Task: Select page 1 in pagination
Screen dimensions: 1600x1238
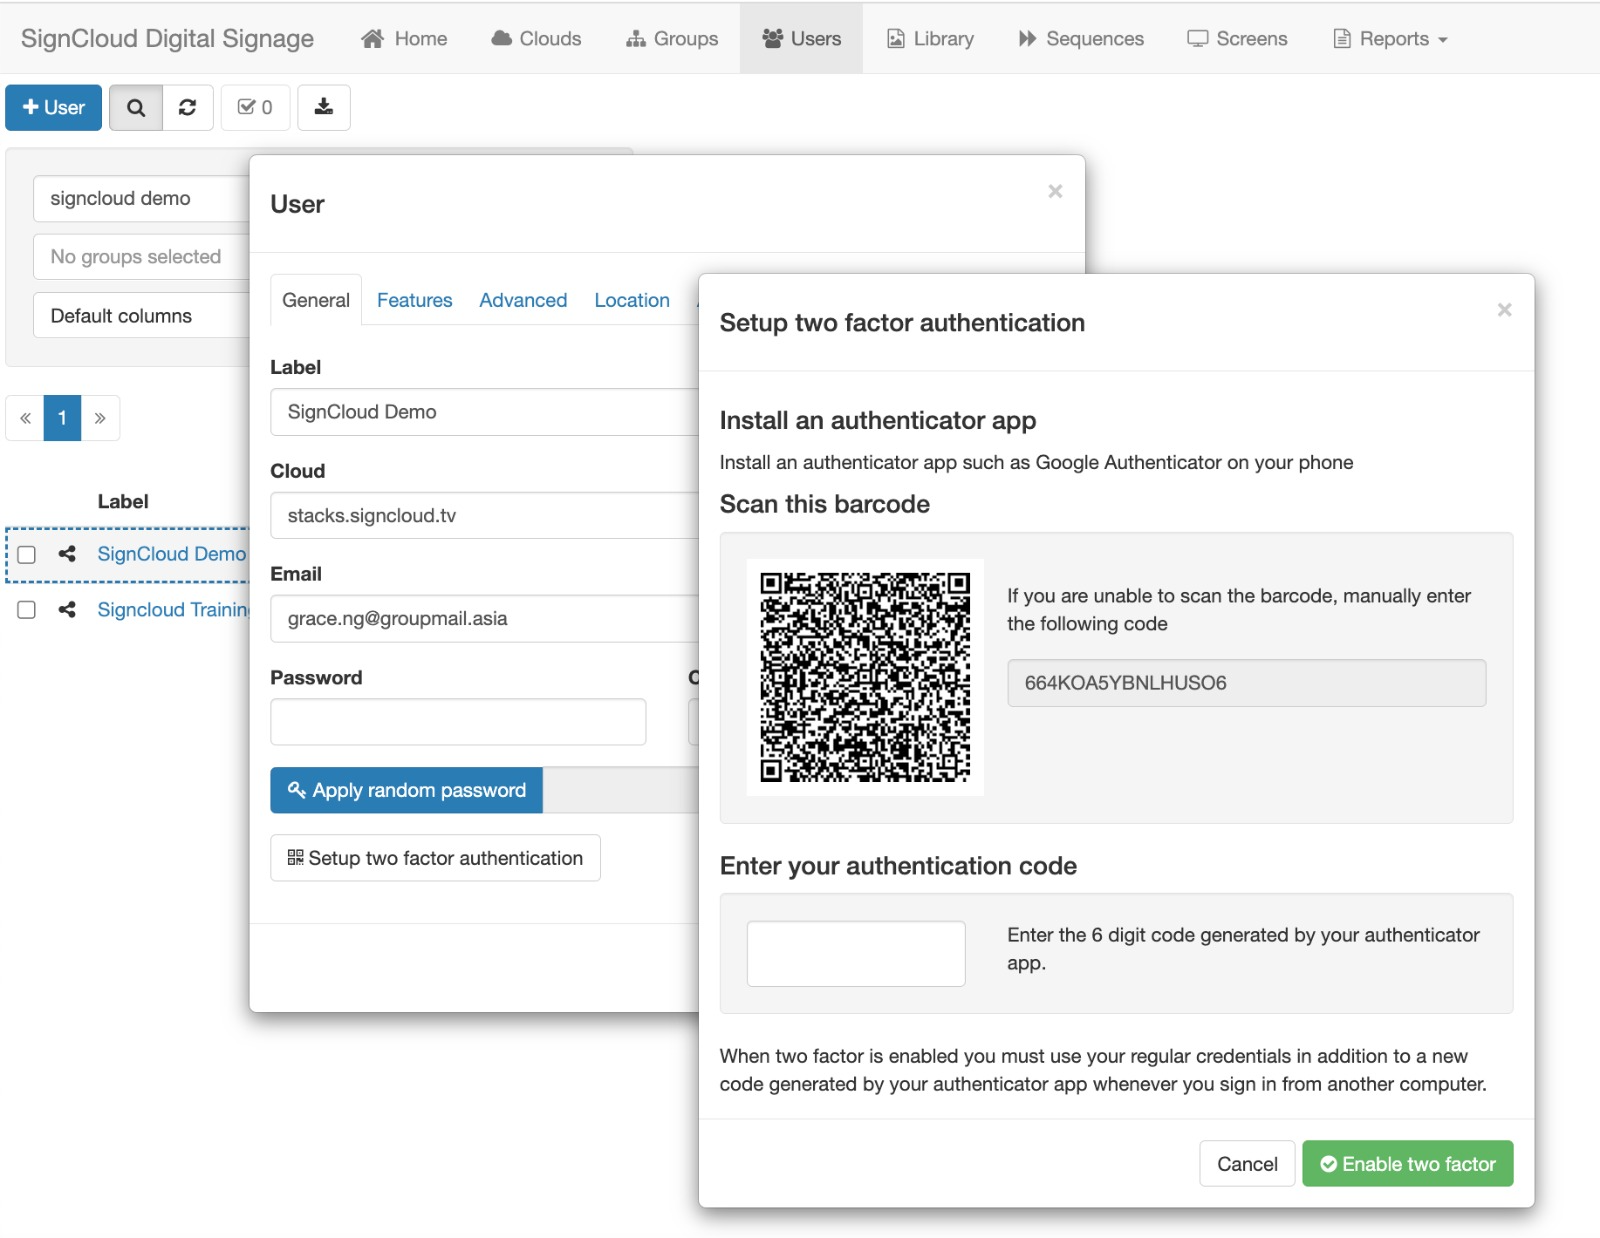Action: [x=62, y=418]
